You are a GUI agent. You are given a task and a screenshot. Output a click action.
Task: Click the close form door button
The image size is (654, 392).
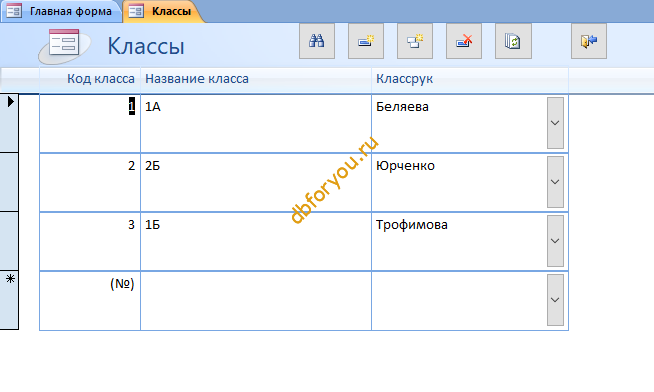click(589, 41)
